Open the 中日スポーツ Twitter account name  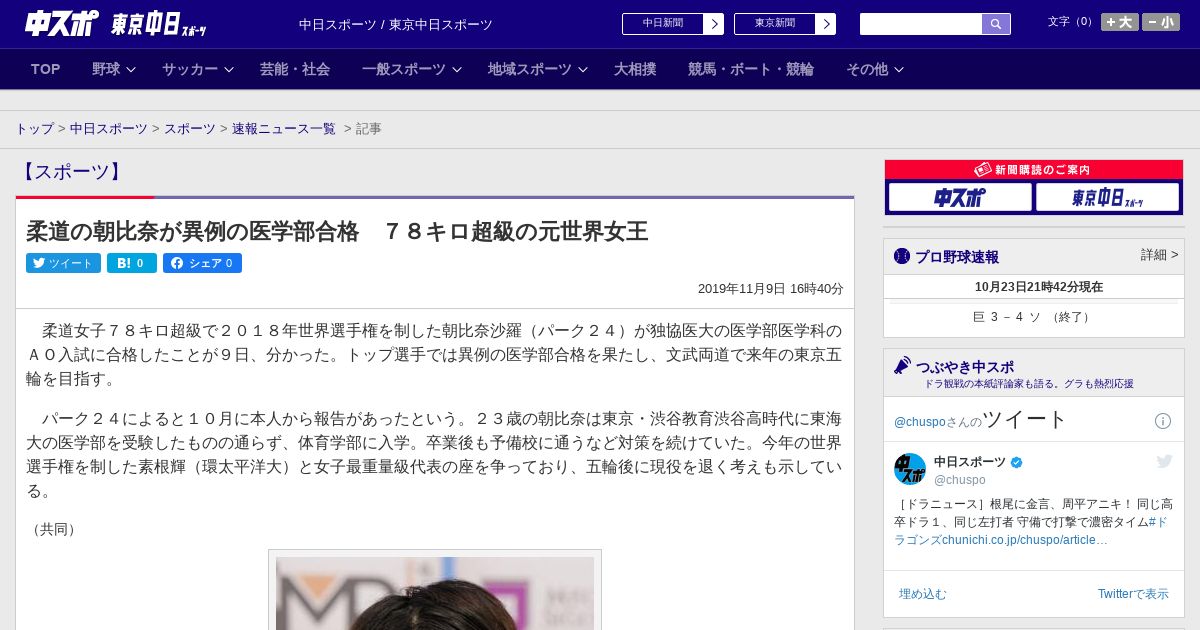pos(970,462)
